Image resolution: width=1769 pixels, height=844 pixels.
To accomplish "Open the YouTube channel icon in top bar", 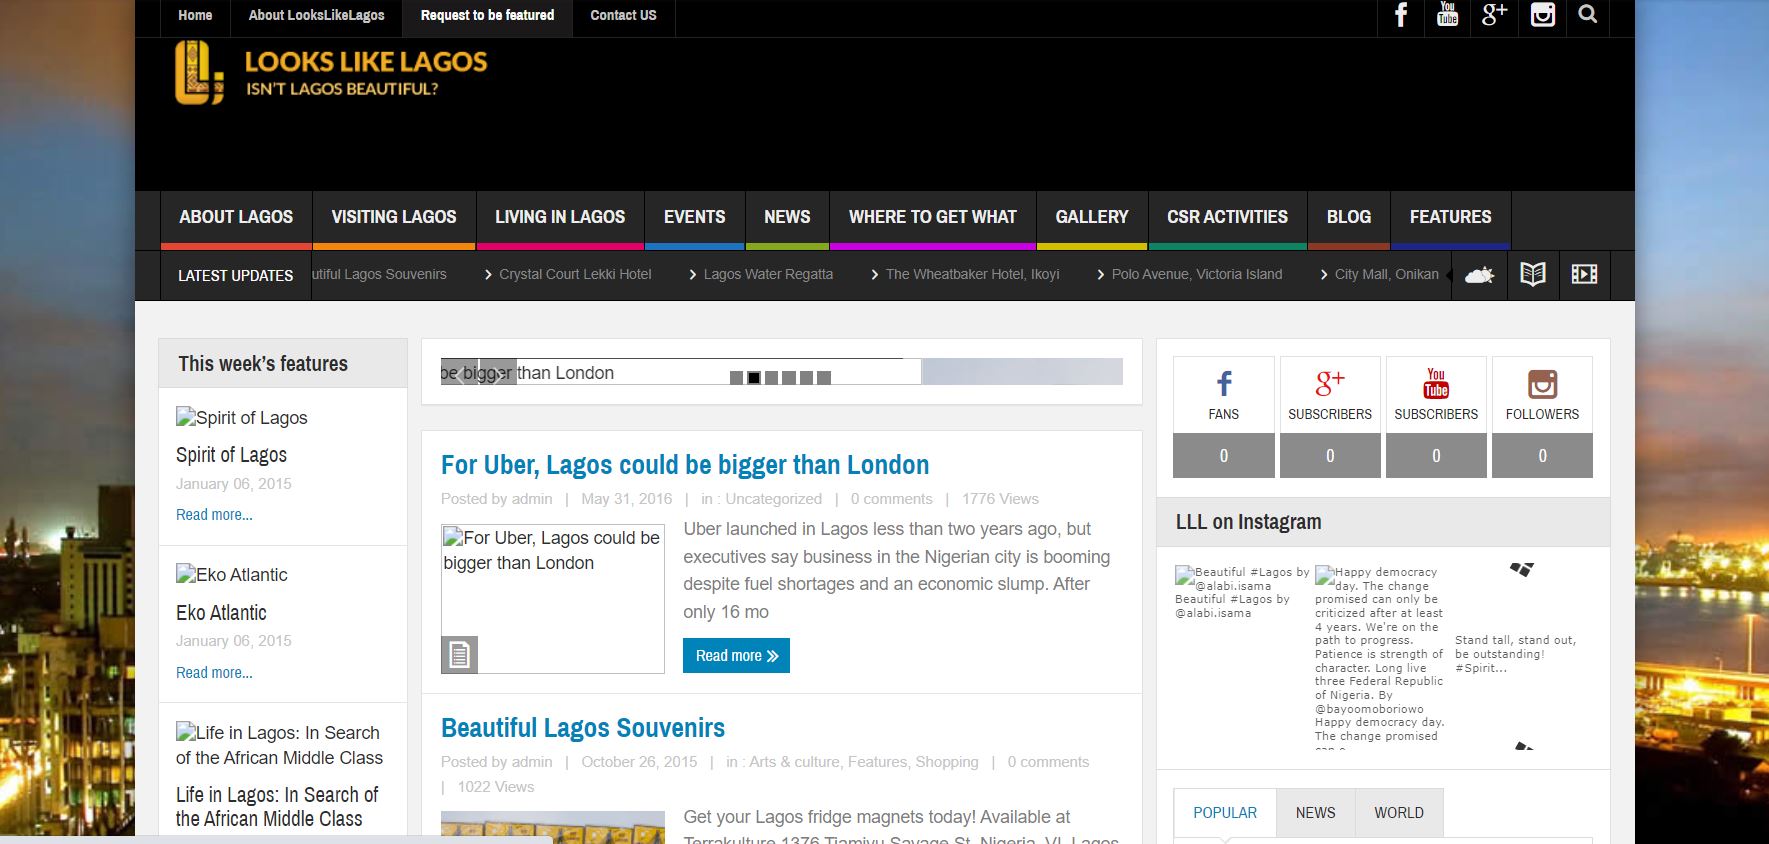I will coord(1447,15).
